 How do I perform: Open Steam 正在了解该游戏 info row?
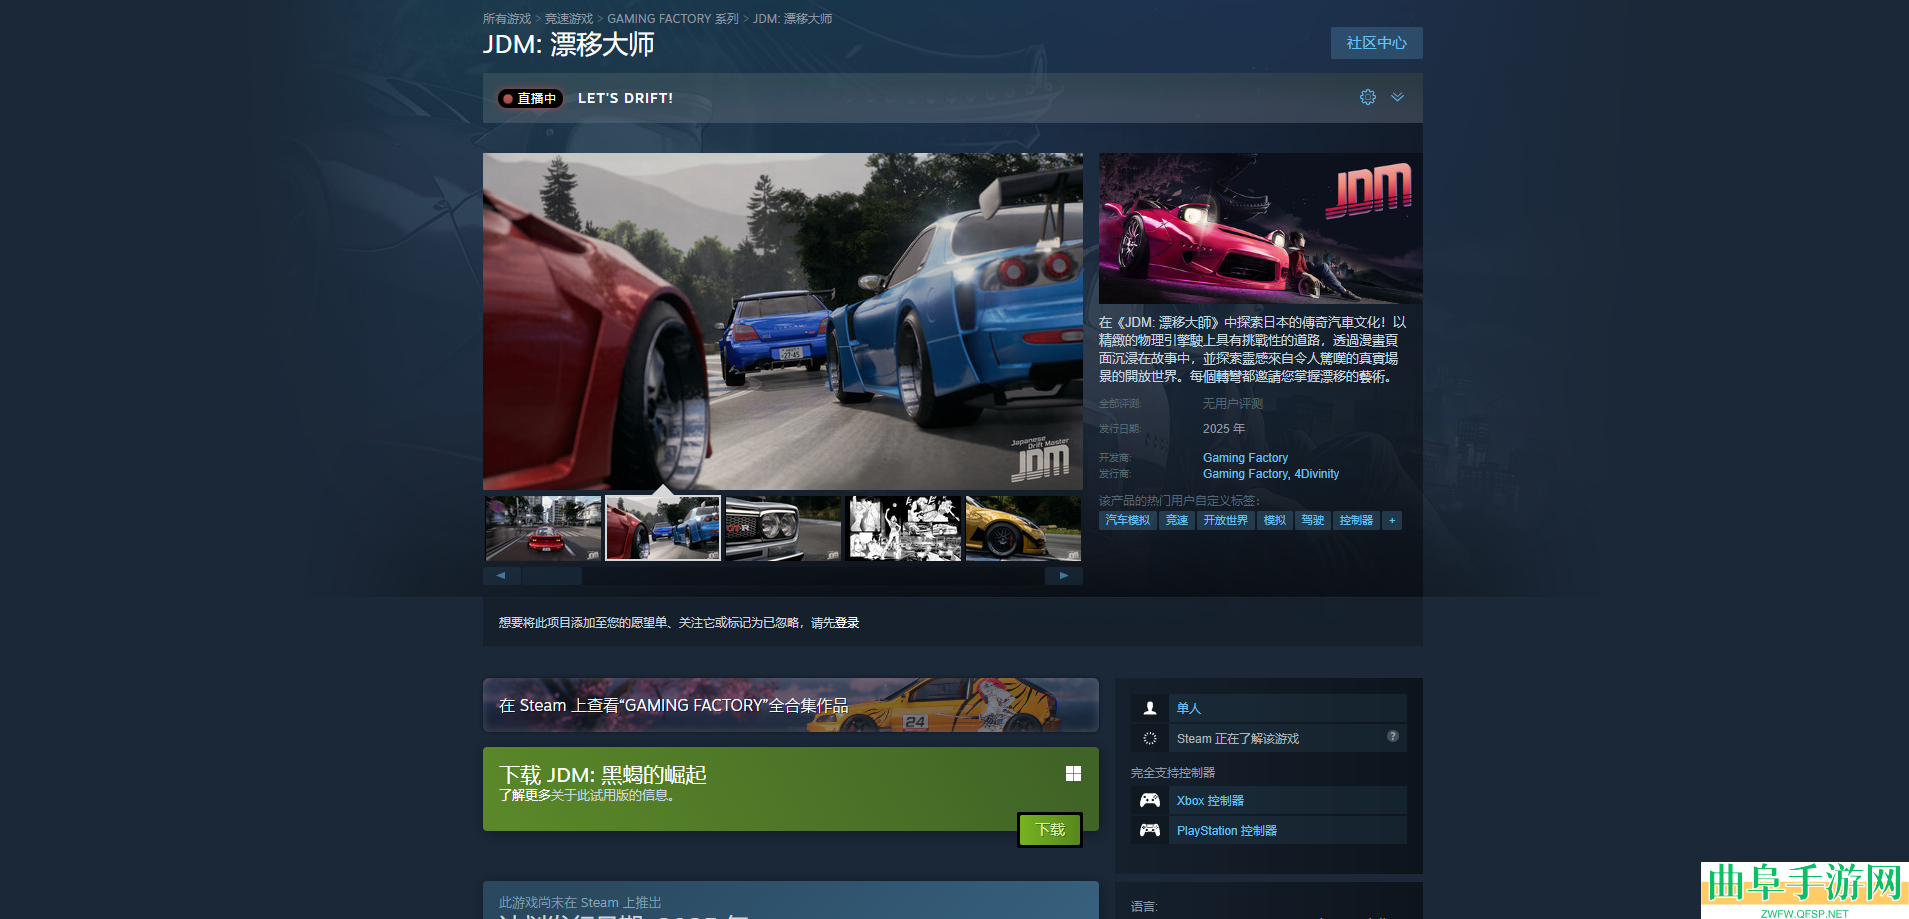(x=1269, y=738)
